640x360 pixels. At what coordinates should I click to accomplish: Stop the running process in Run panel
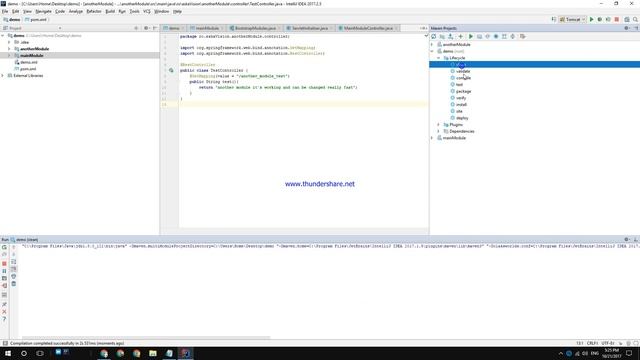[4, 264]
